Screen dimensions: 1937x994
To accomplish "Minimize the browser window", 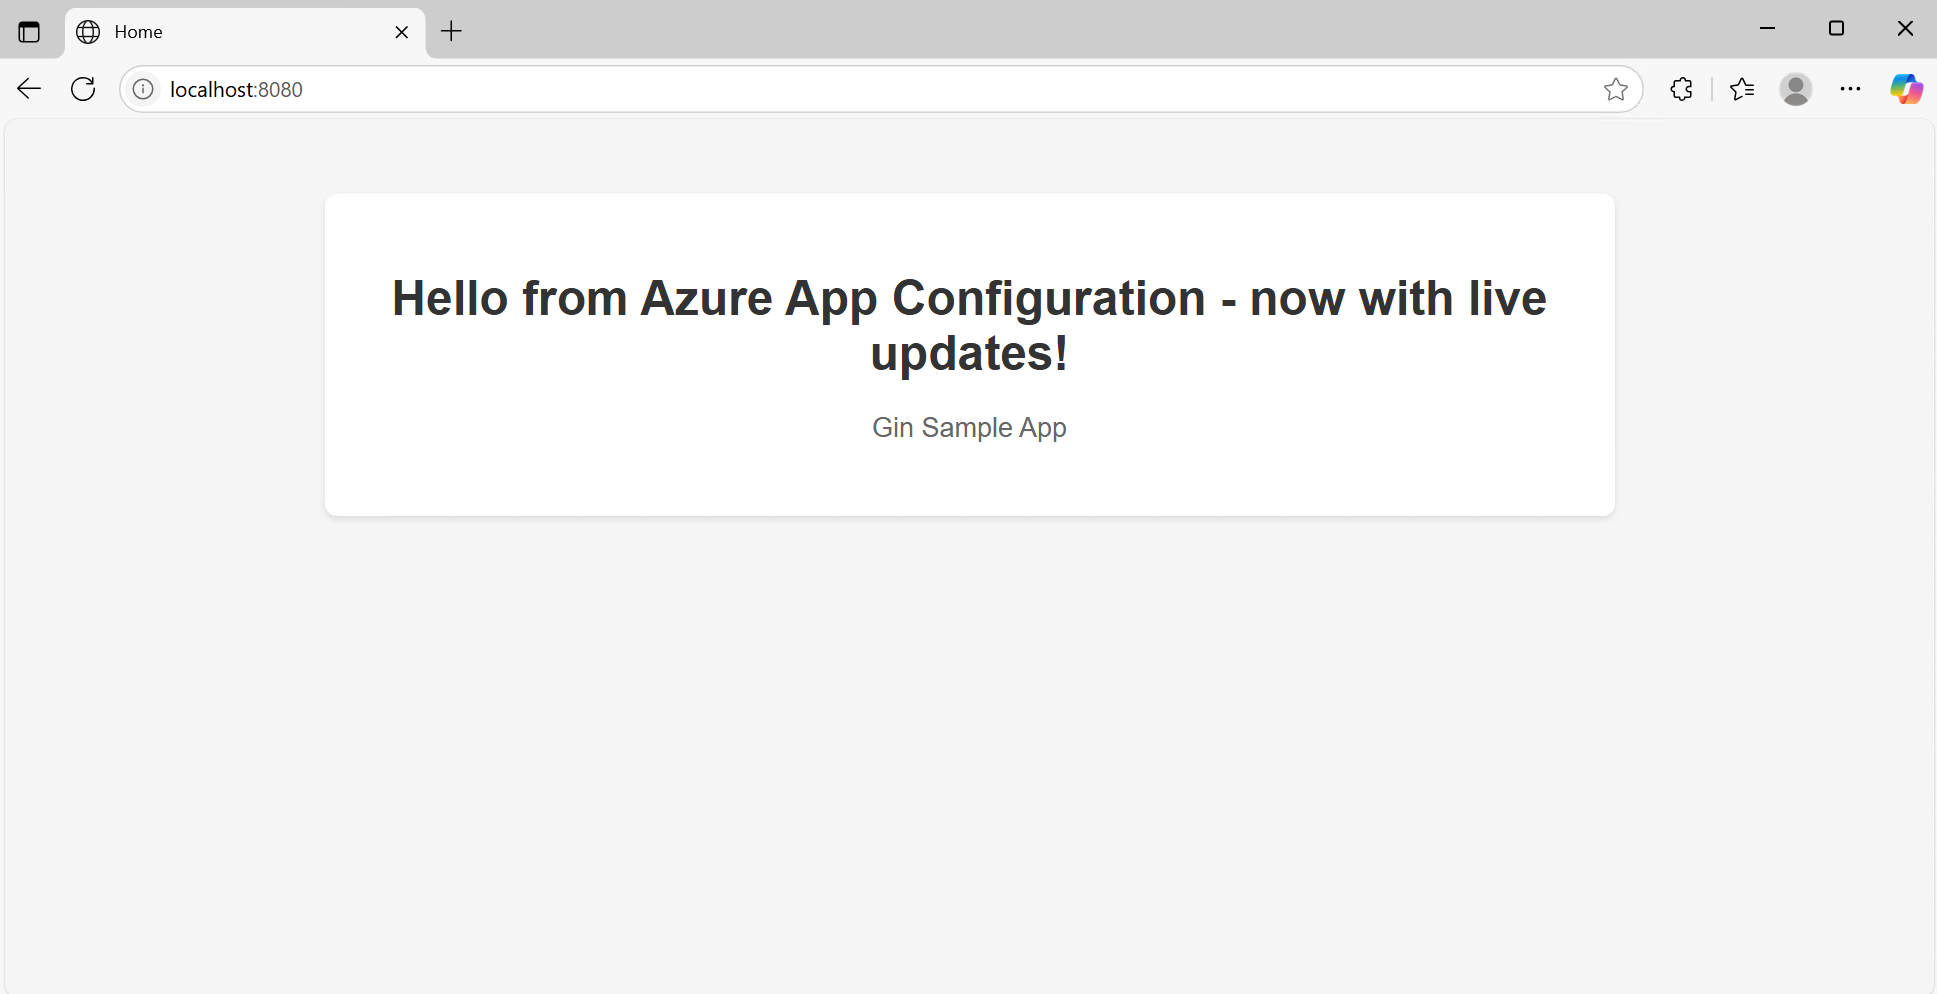I will (x=1767, y=29).
